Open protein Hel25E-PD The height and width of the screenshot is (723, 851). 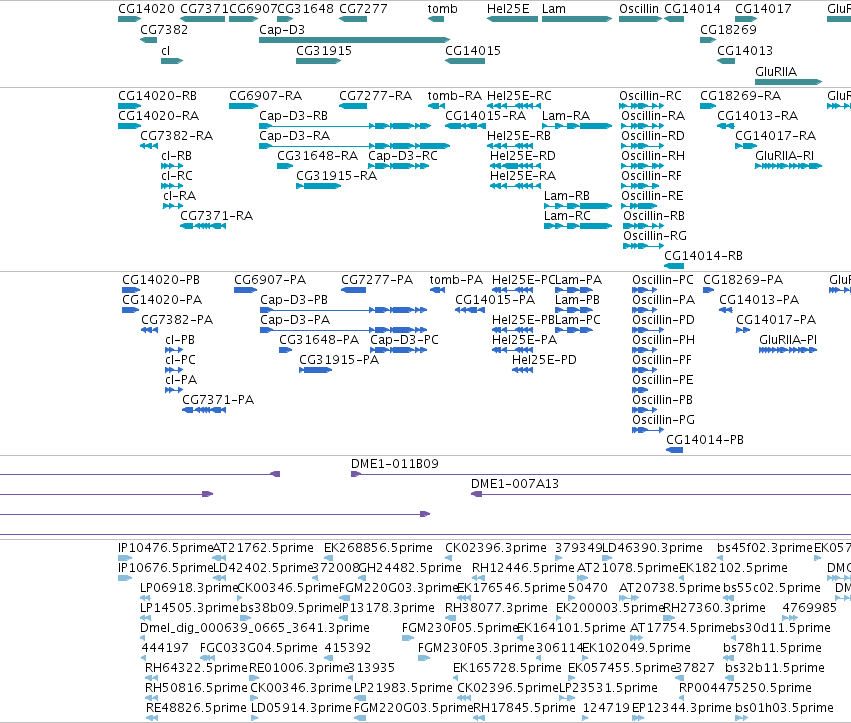[523, 370]
